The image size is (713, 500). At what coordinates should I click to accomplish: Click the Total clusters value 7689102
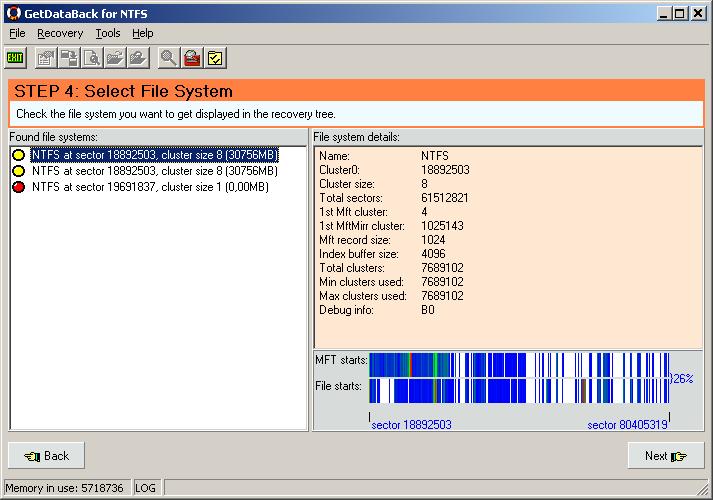click(442, 268)
